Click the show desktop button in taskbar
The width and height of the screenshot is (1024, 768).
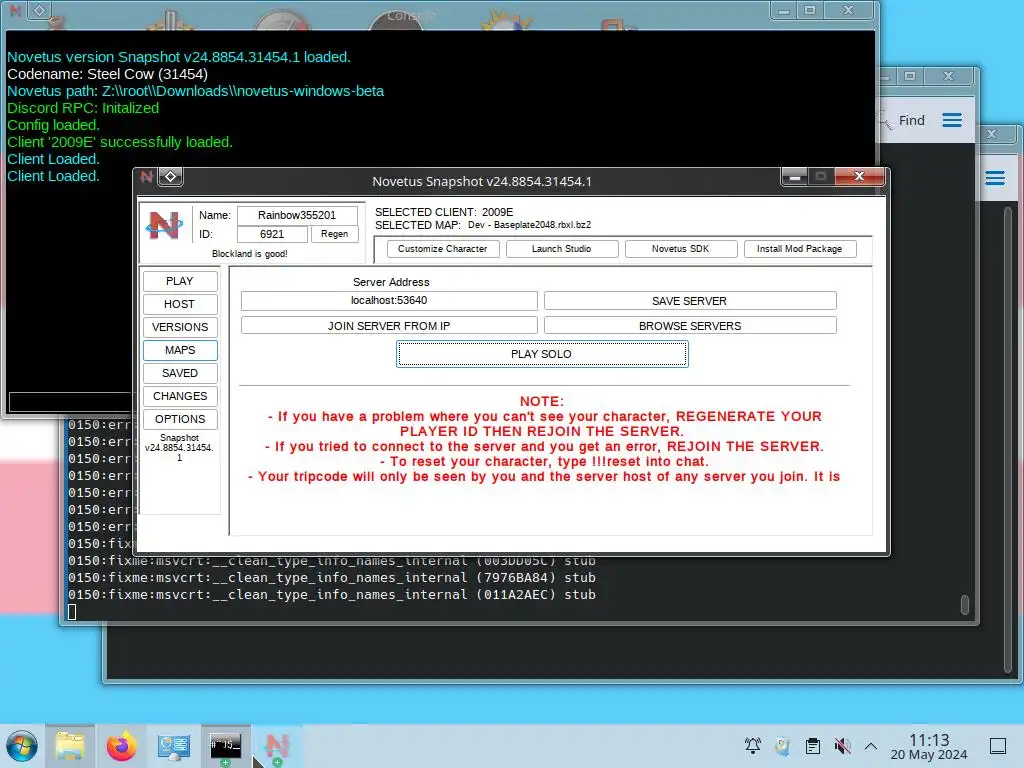coord(998,746)
